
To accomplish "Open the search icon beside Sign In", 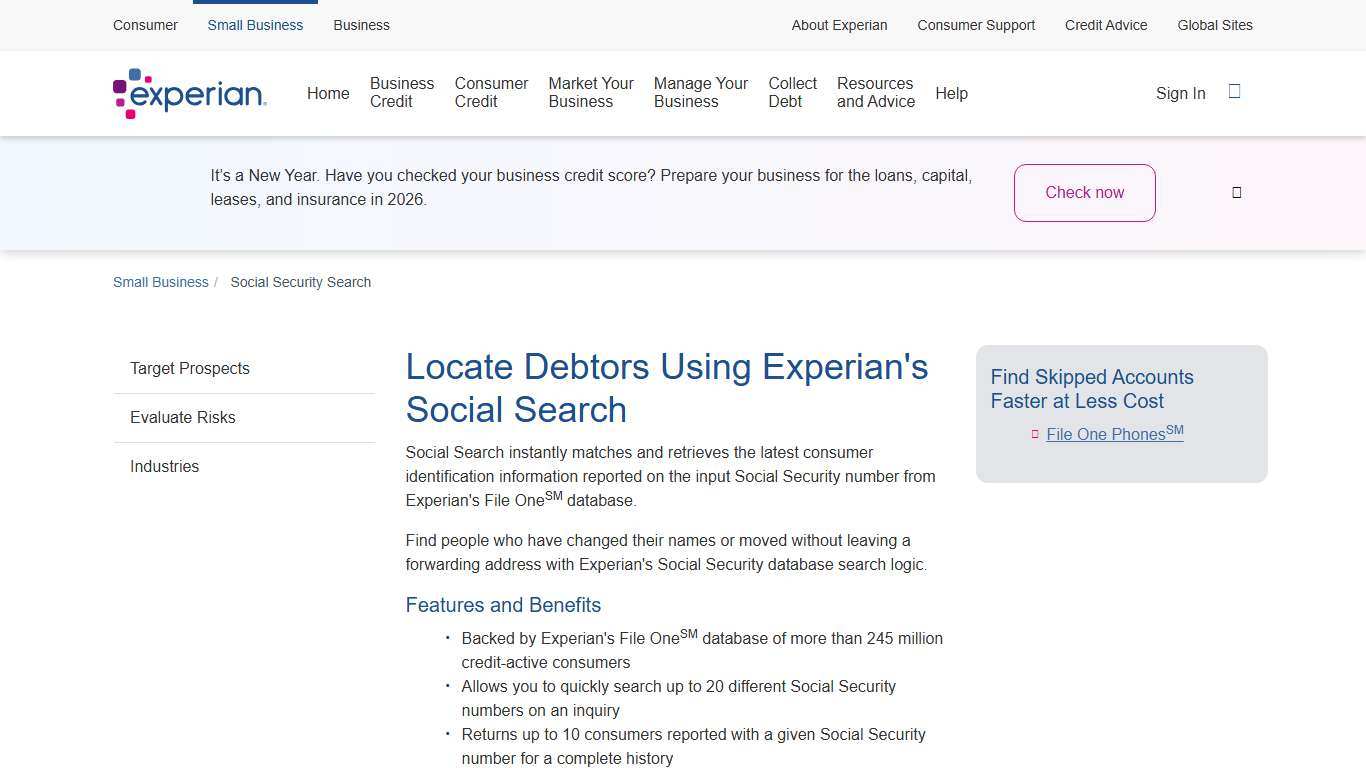I will pos(1234,92).
